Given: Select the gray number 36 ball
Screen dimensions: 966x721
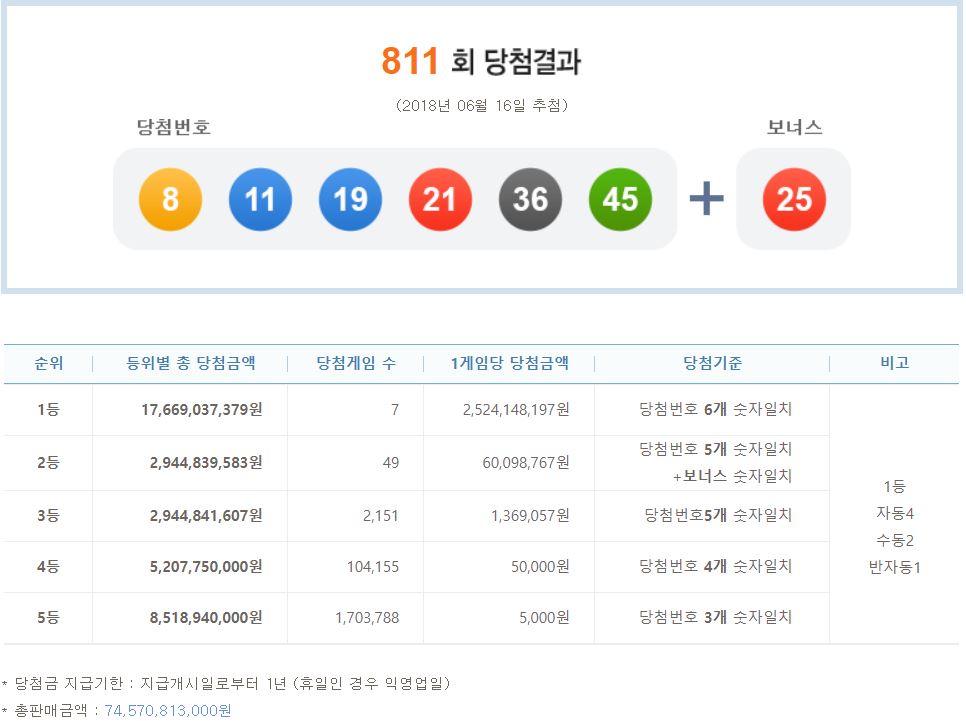Looking at the screenshot, I should 530,199.
